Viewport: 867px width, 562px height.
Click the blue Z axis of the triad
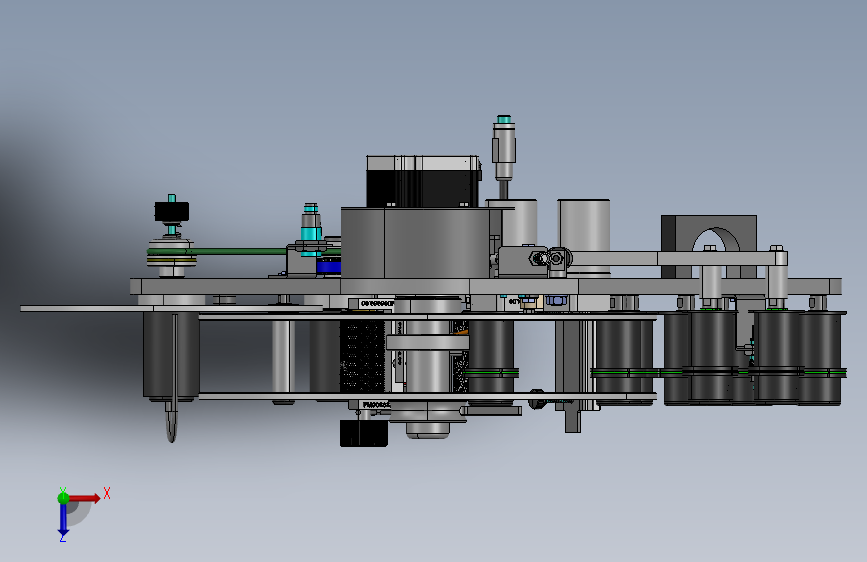pyautogui.click(x=63, y=520)
